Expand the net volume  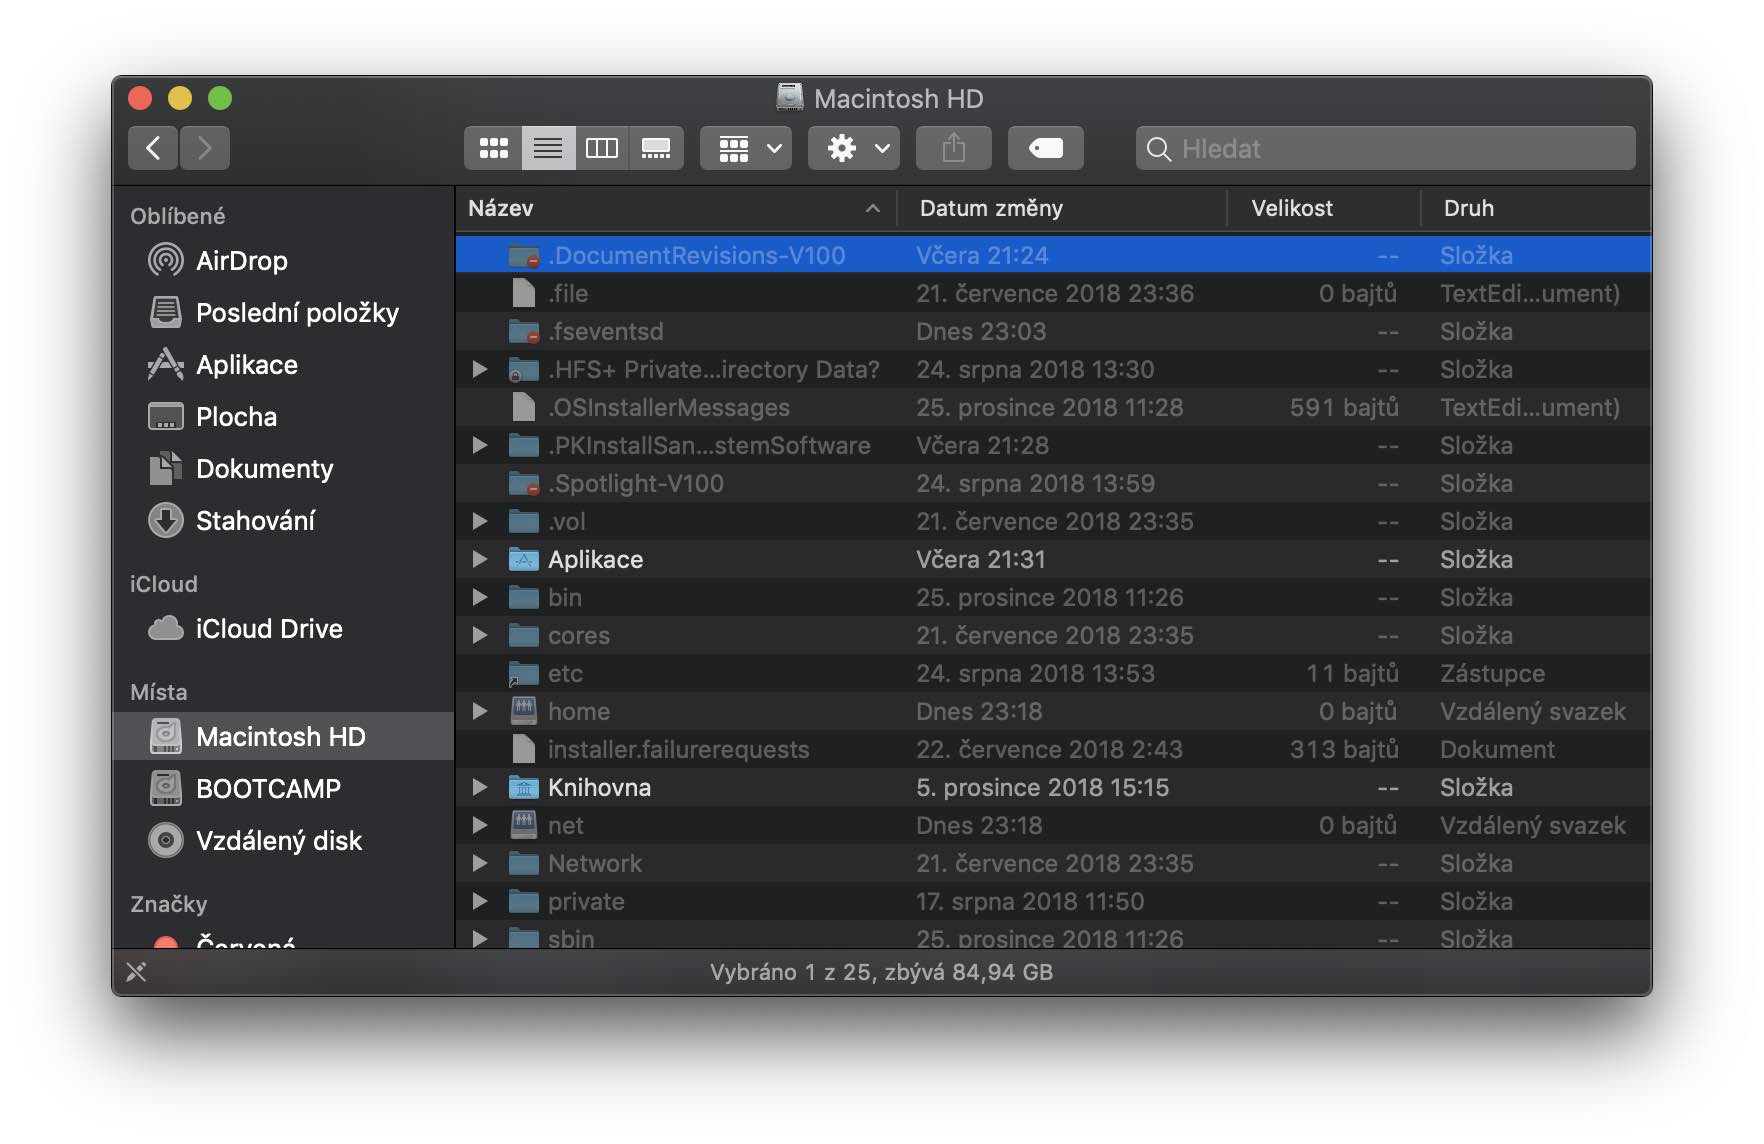point(480,826)
